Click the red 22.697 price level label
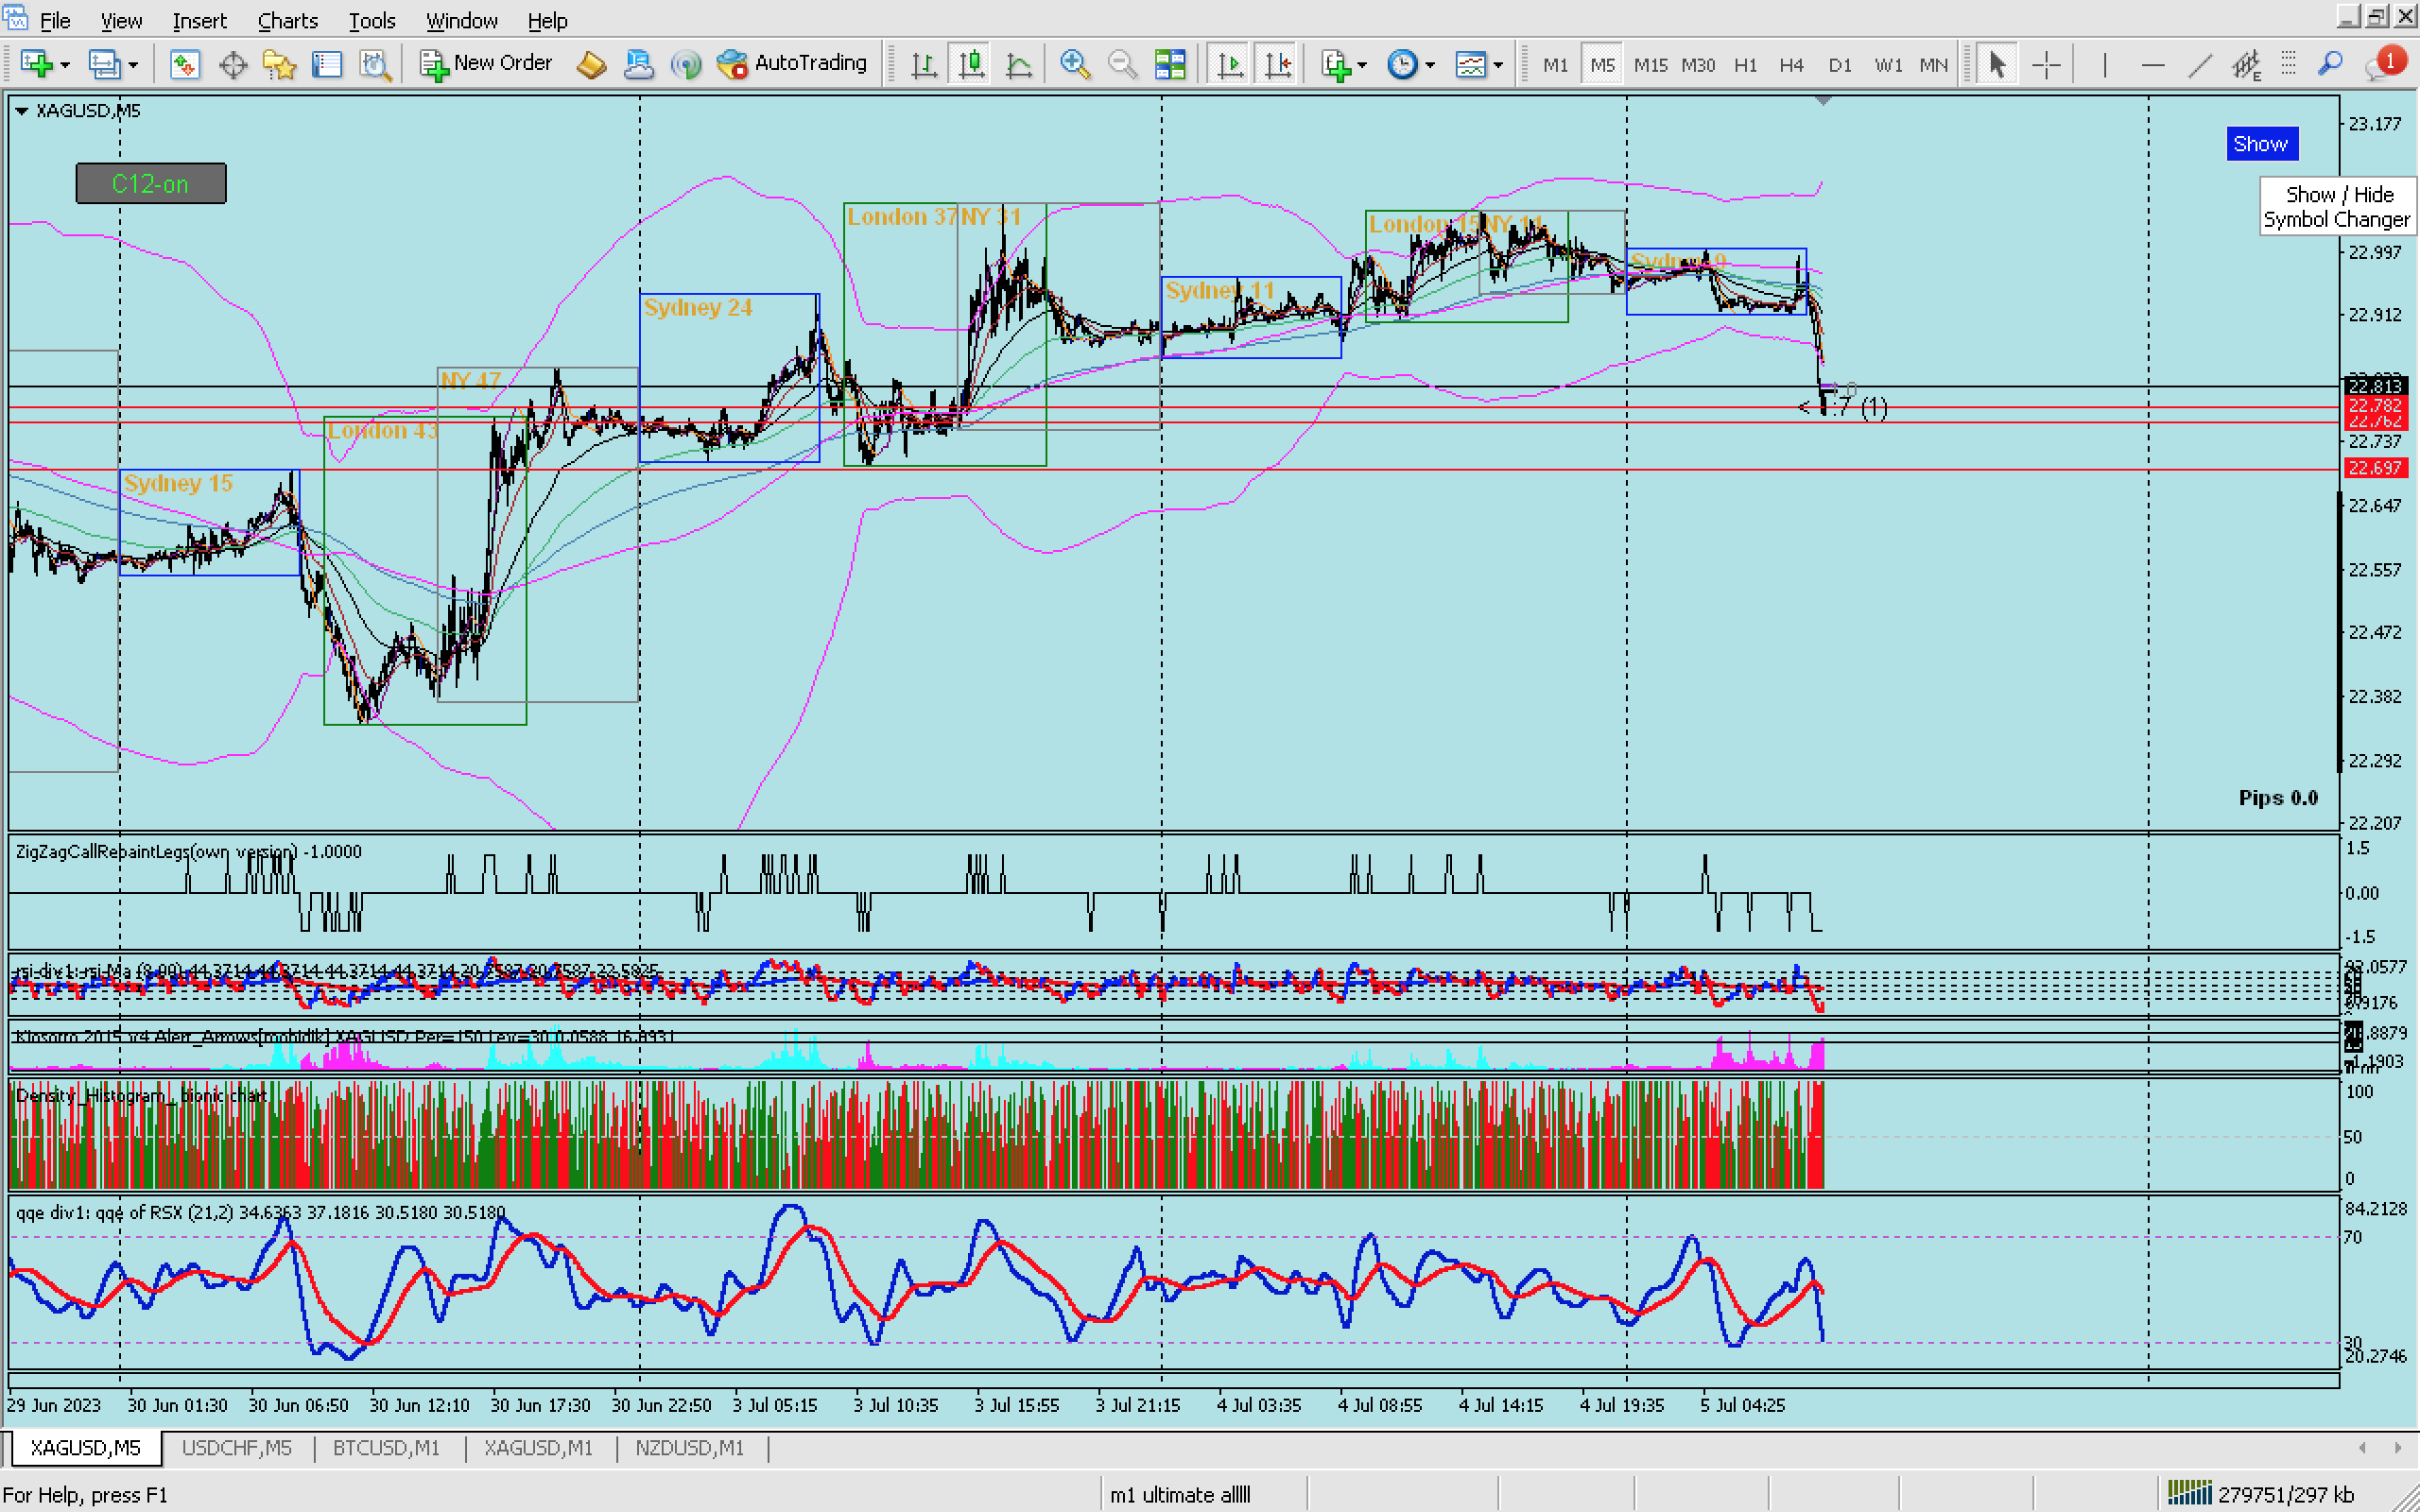The height and width of the screenshot is (1512, 2420). pyautogui.click(x=2374, y=468)
